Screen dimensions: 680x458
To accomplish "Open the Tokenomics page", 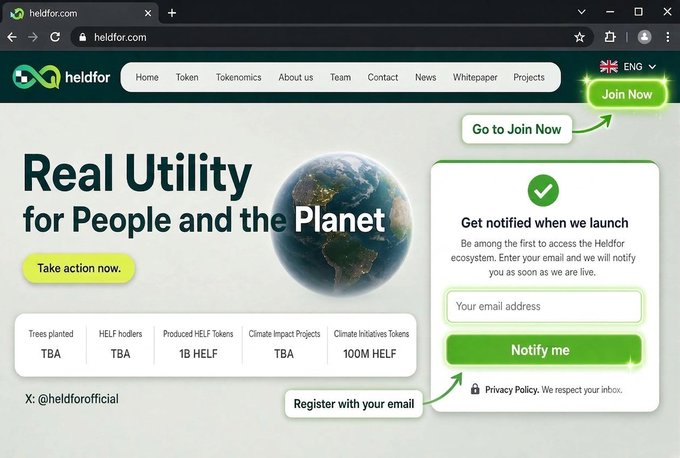I will 239,77.
